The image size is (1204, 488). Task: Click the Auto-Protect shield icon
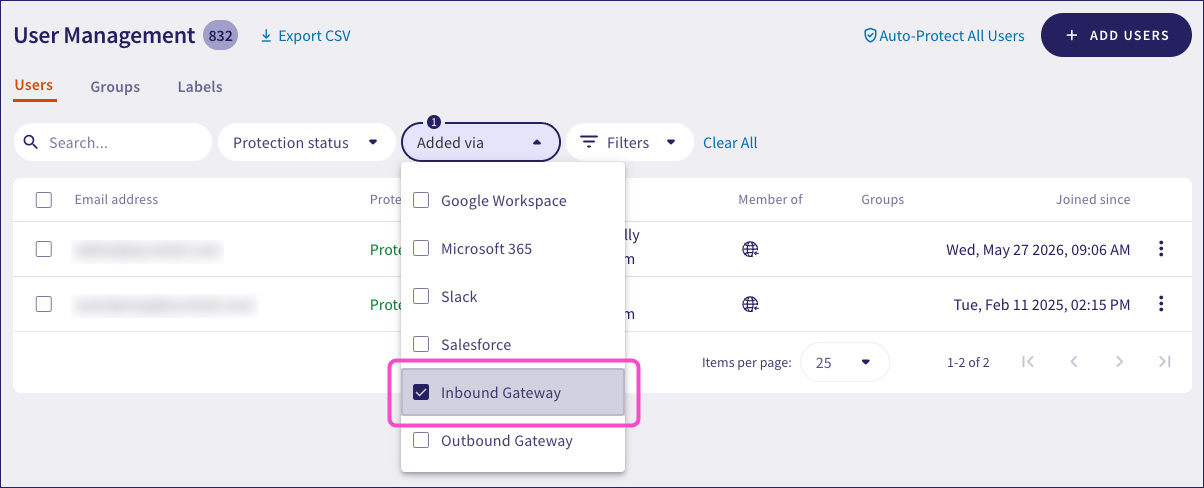point(870,36)
